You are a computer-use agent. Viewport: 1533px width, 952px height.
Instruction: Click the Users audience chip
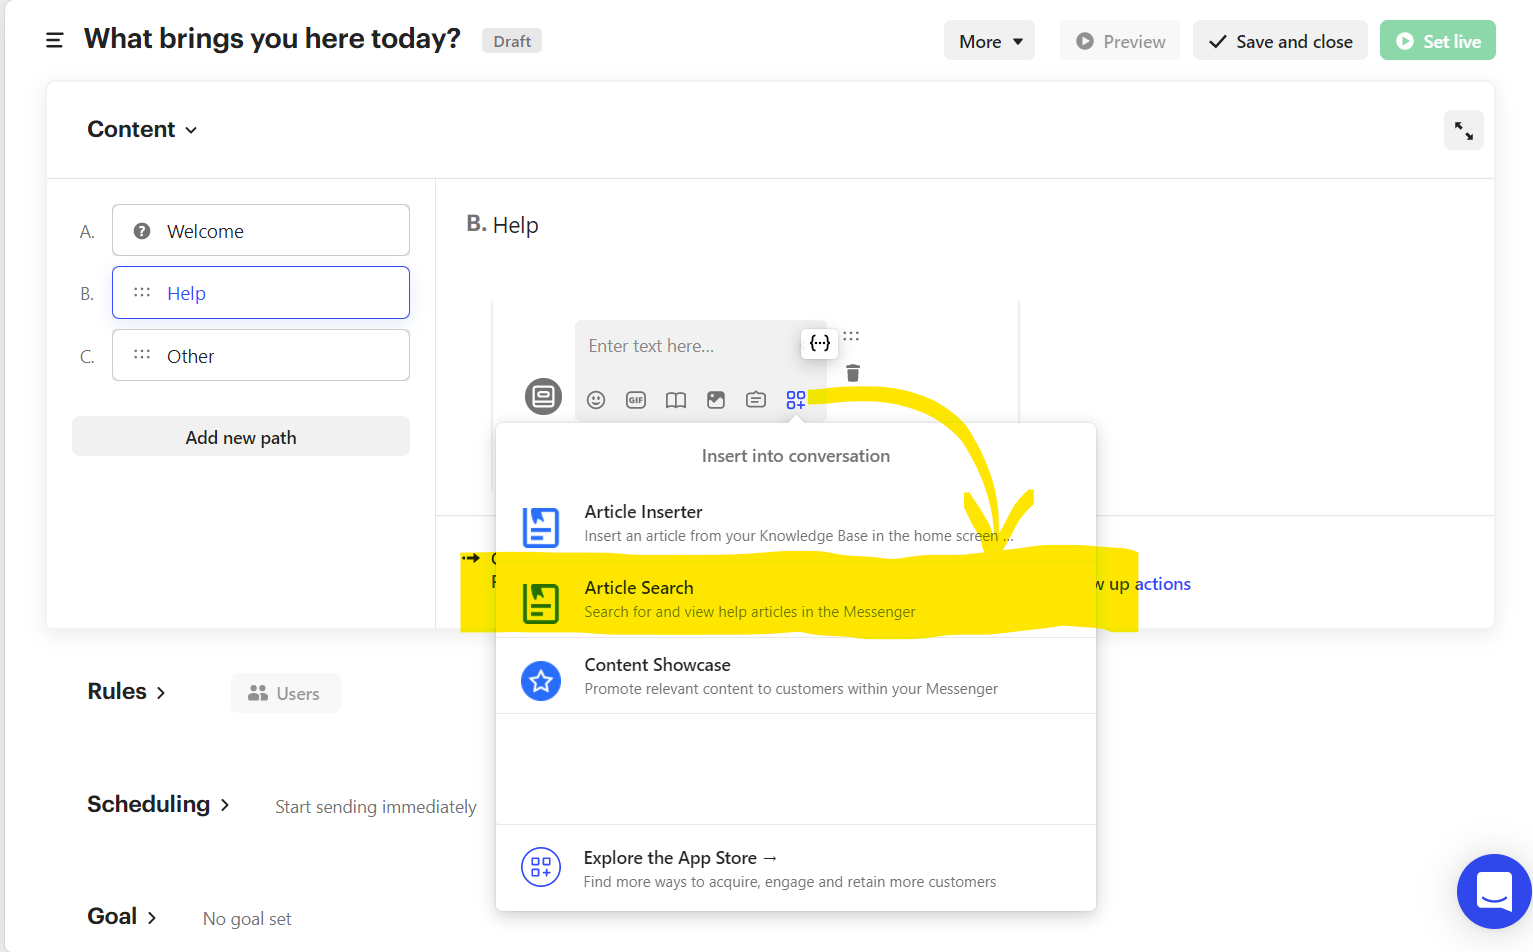click(x=285, y=693)
